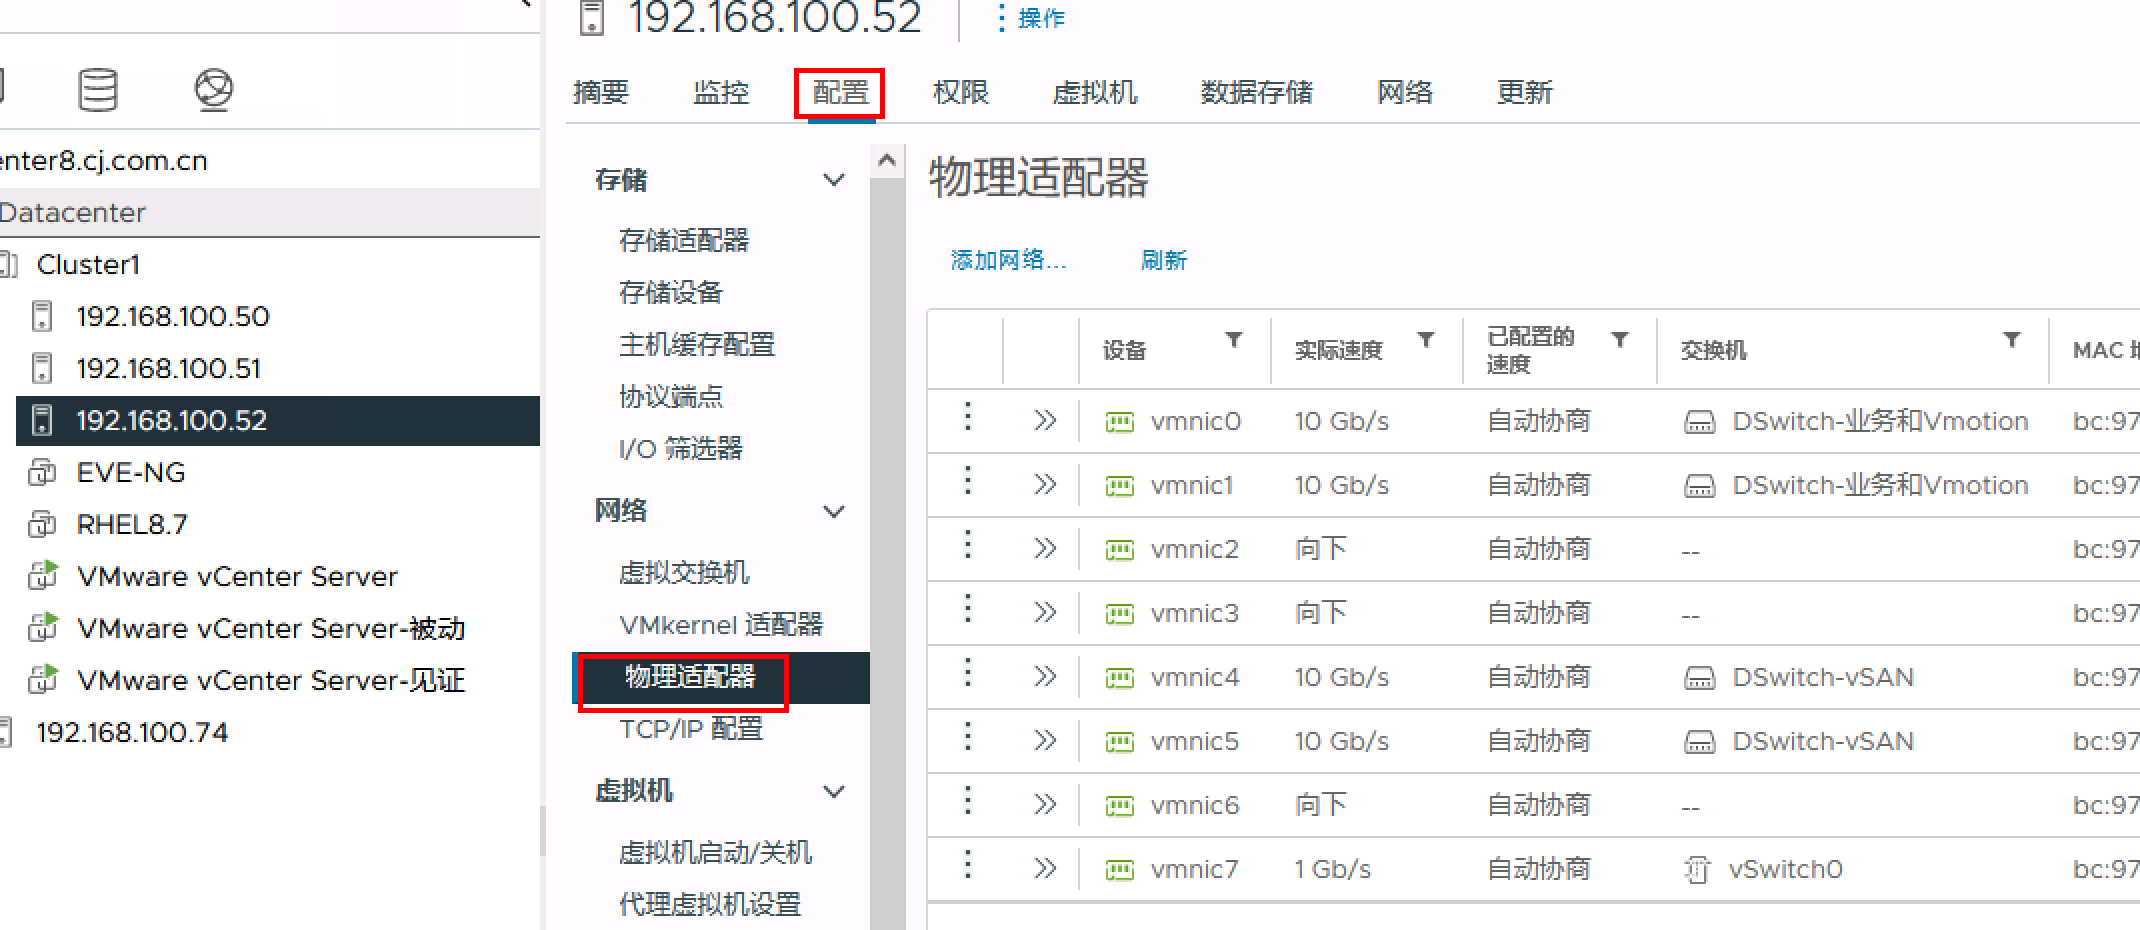
Task: Open actions menu for vmnic0 row
Action: coord(967,417)
